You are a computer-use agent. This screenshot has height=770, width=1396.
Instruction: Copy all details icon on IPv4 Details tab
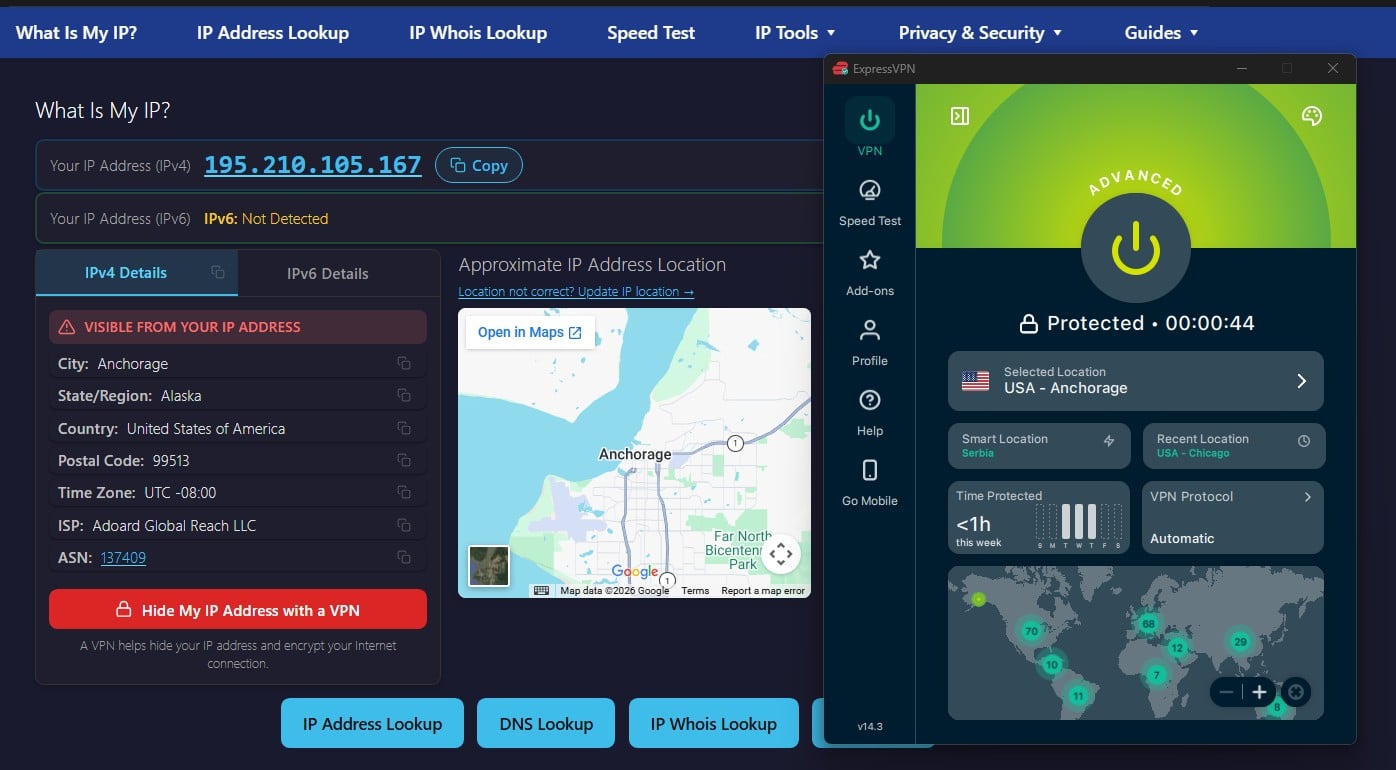218,272
